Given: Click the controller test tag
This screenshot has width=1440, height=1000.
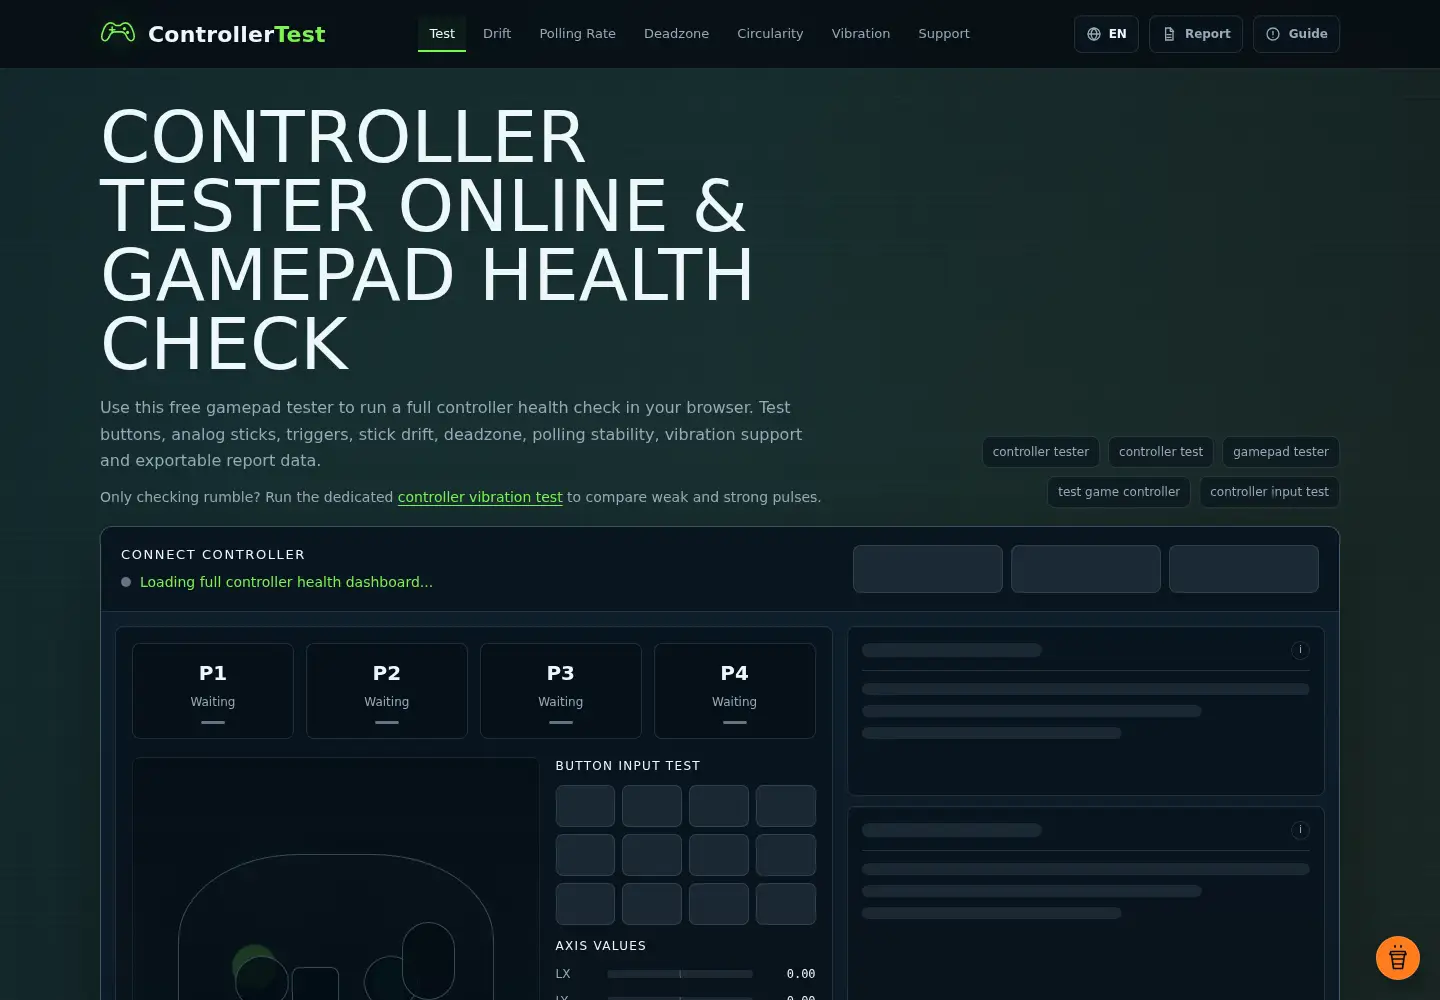Looking at the screenshot, I should (x=1161, y=452).
